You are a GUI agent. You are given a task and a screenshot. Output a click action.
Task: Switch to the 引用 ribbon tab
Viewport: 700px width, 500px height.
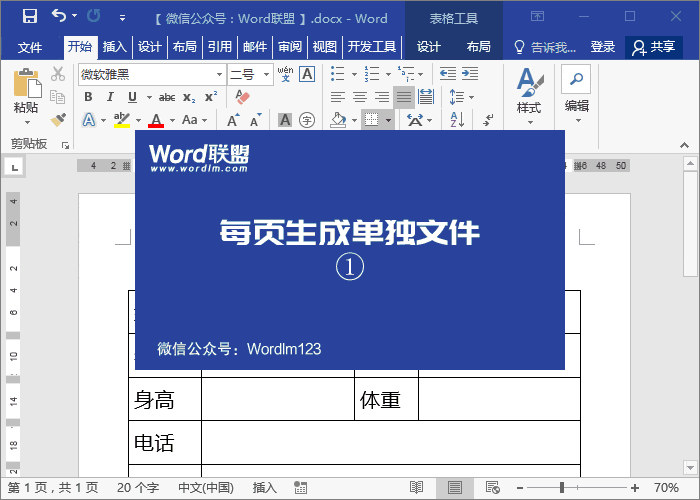220,46
